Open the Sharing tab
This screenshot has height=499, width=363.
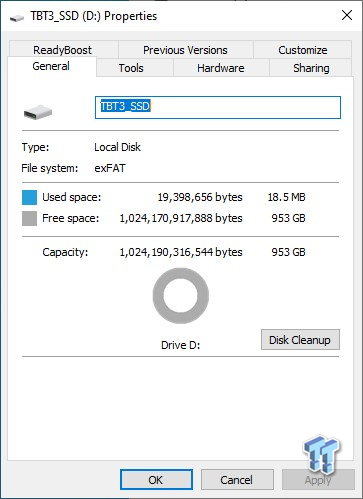click(311, 68)
